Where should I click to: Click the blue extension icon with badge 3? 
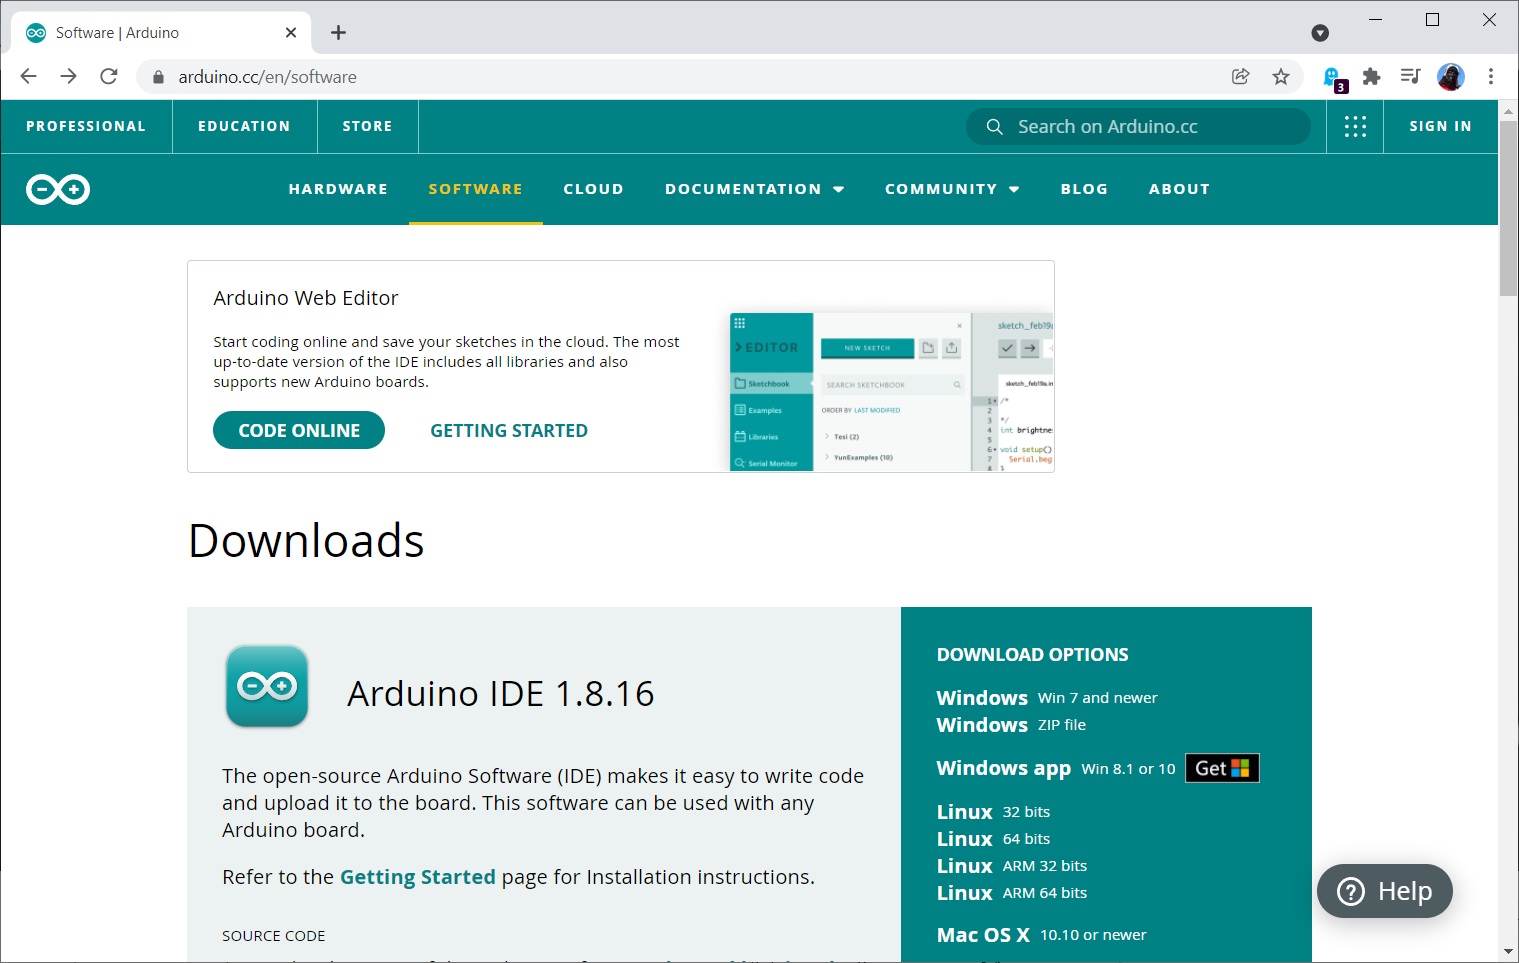click(x=1334, y=78)
